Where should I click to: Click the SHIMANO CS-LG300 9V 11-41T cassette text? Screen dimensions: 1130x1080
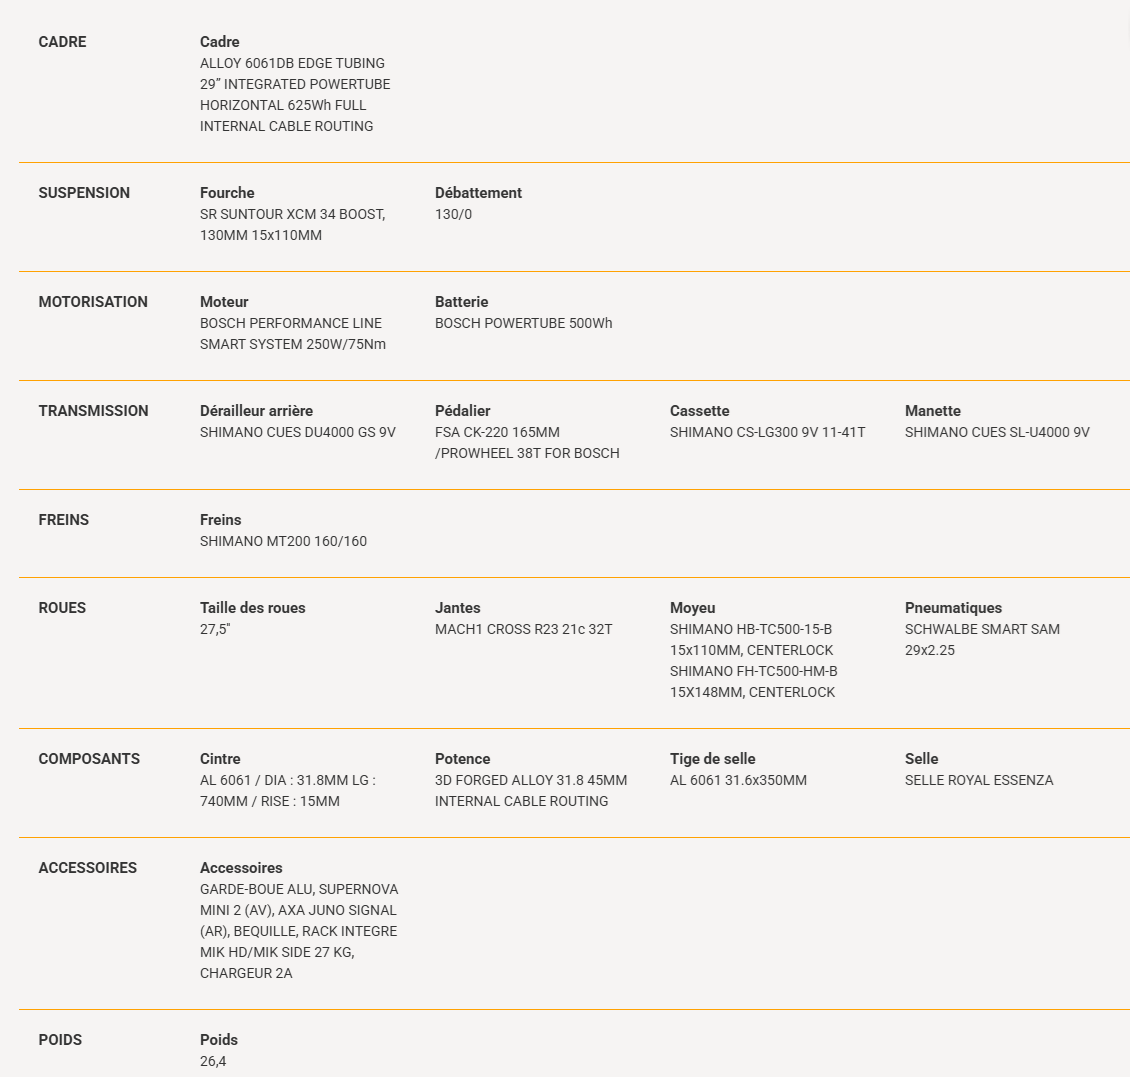(x=768, y=432)
